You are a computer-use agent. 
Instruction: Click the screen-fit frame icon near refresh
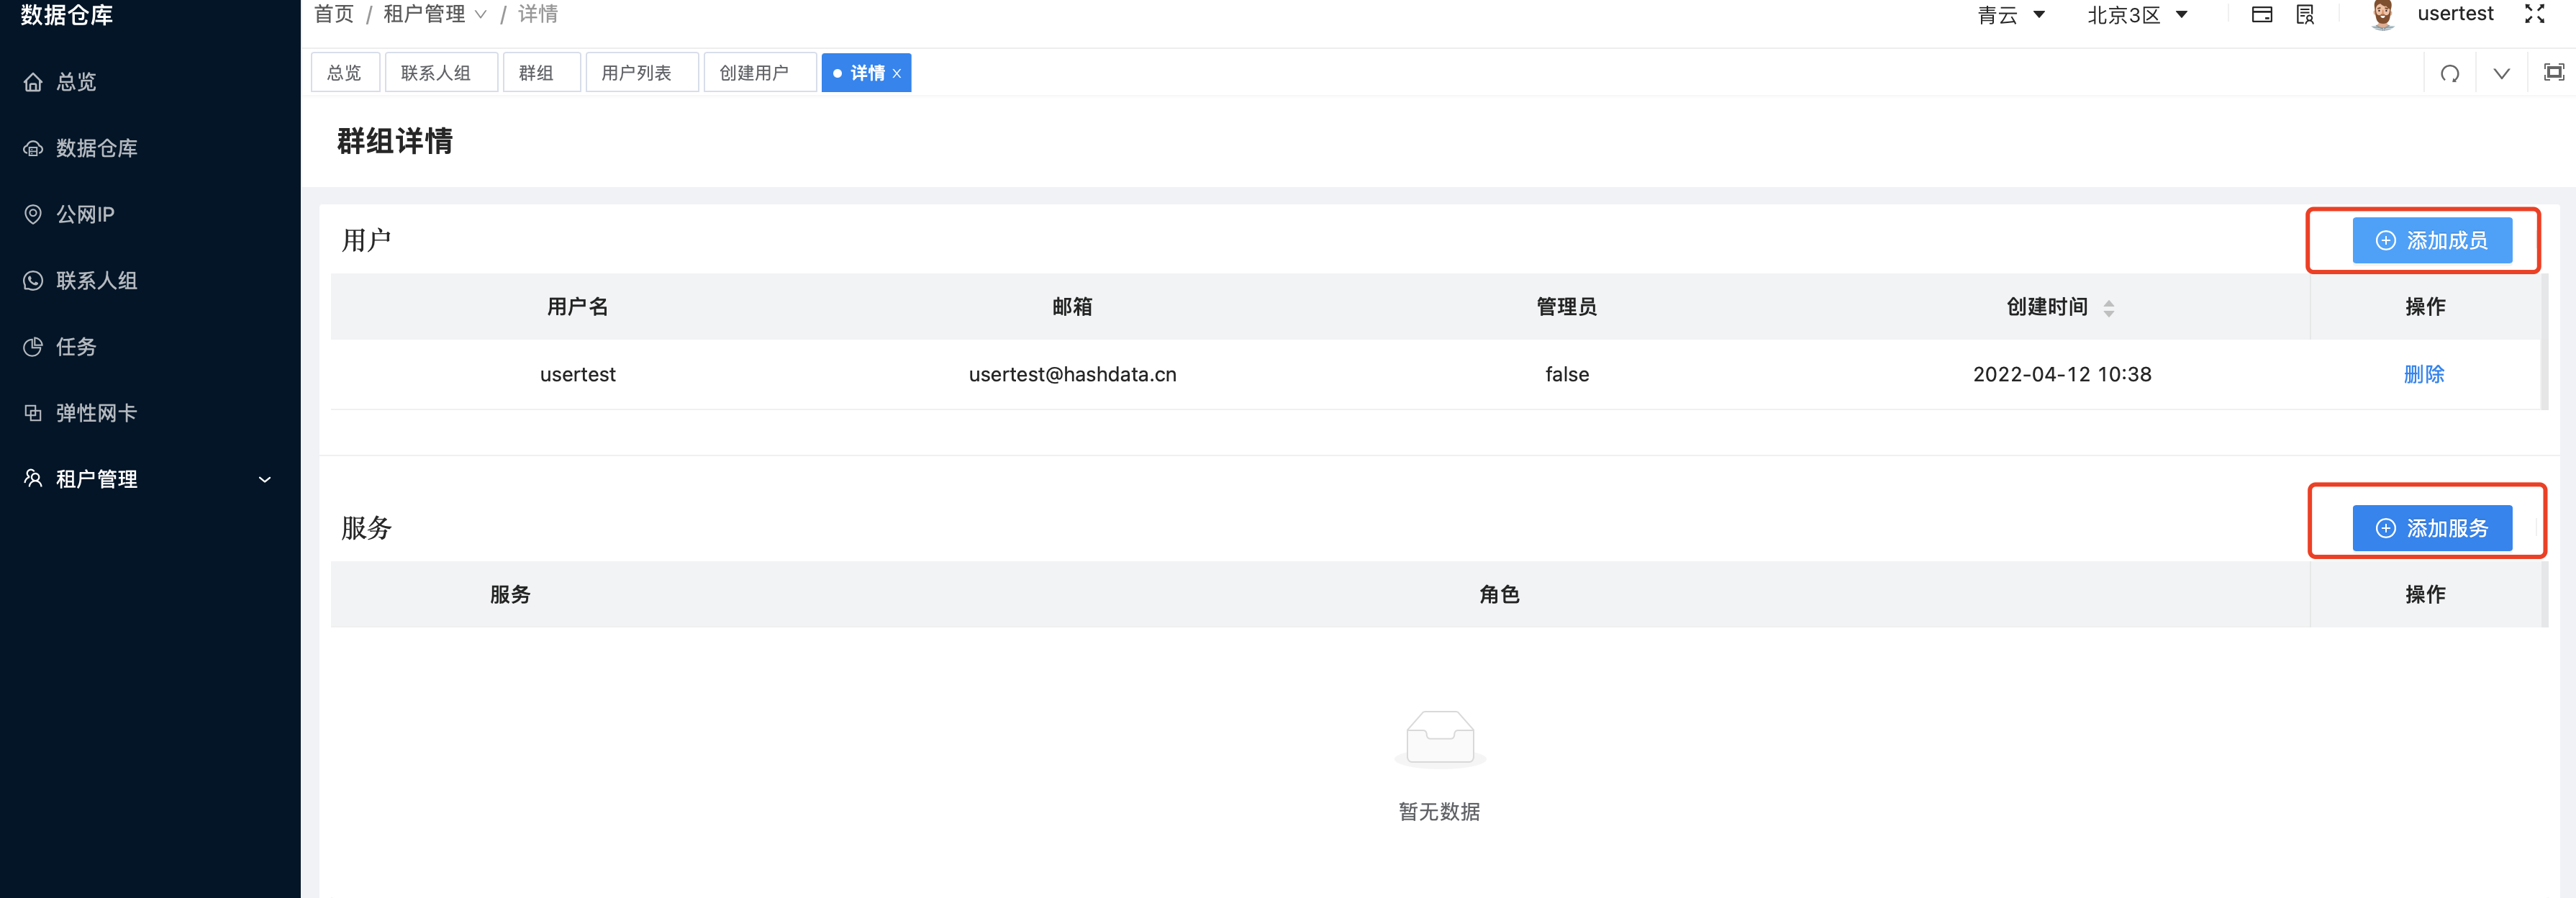[x=2554, y=73]
